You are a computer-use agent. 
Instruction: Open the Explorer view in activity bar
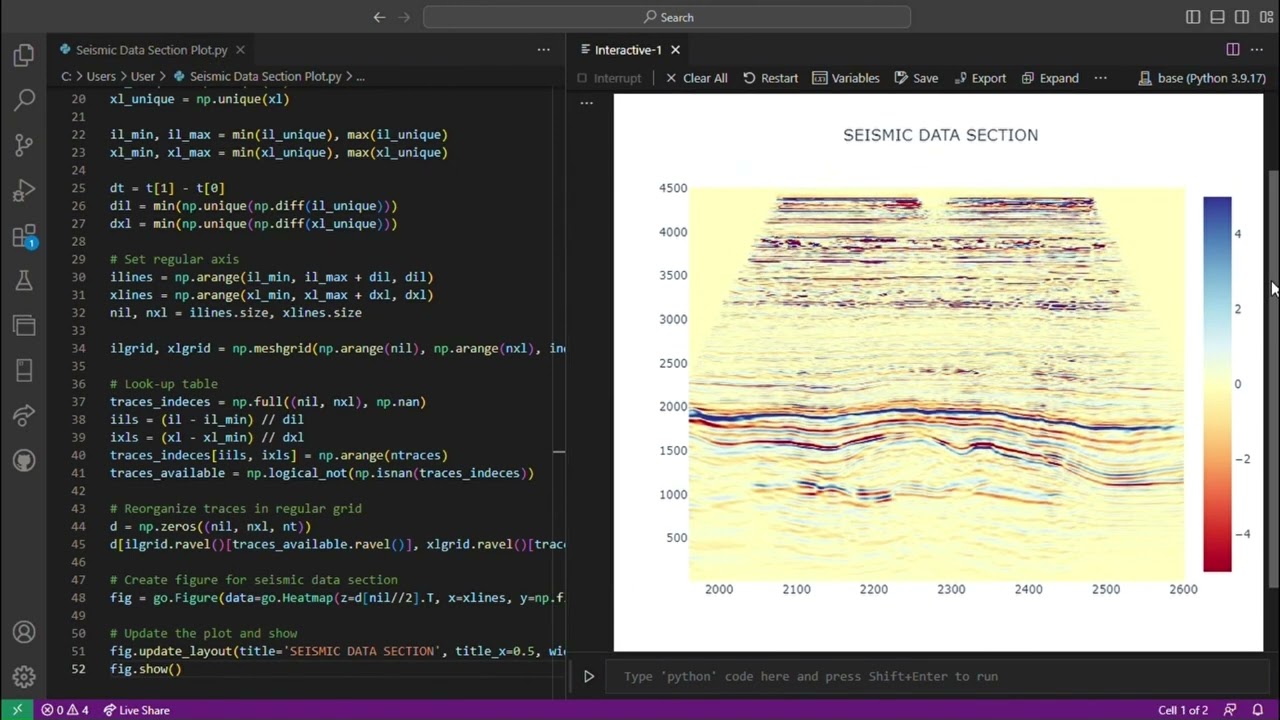click(24, 56)
